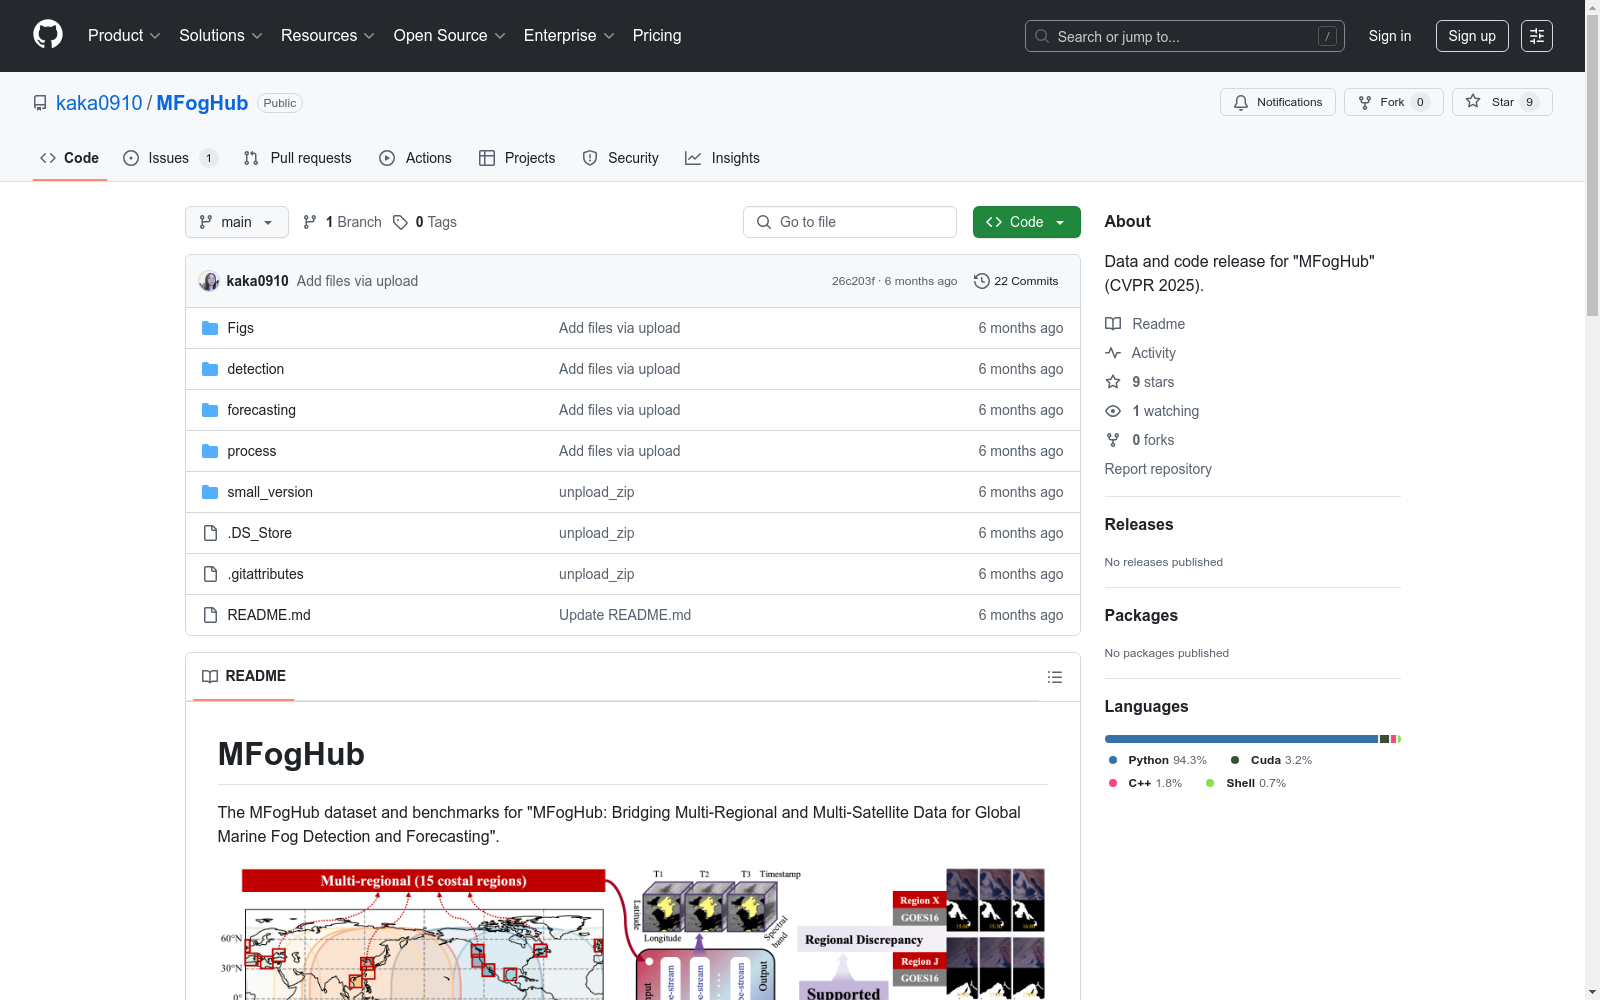This screenshot has width=1600, height=1000.
Task: Star the MFogHub repository
Action: click(1502, 102)
